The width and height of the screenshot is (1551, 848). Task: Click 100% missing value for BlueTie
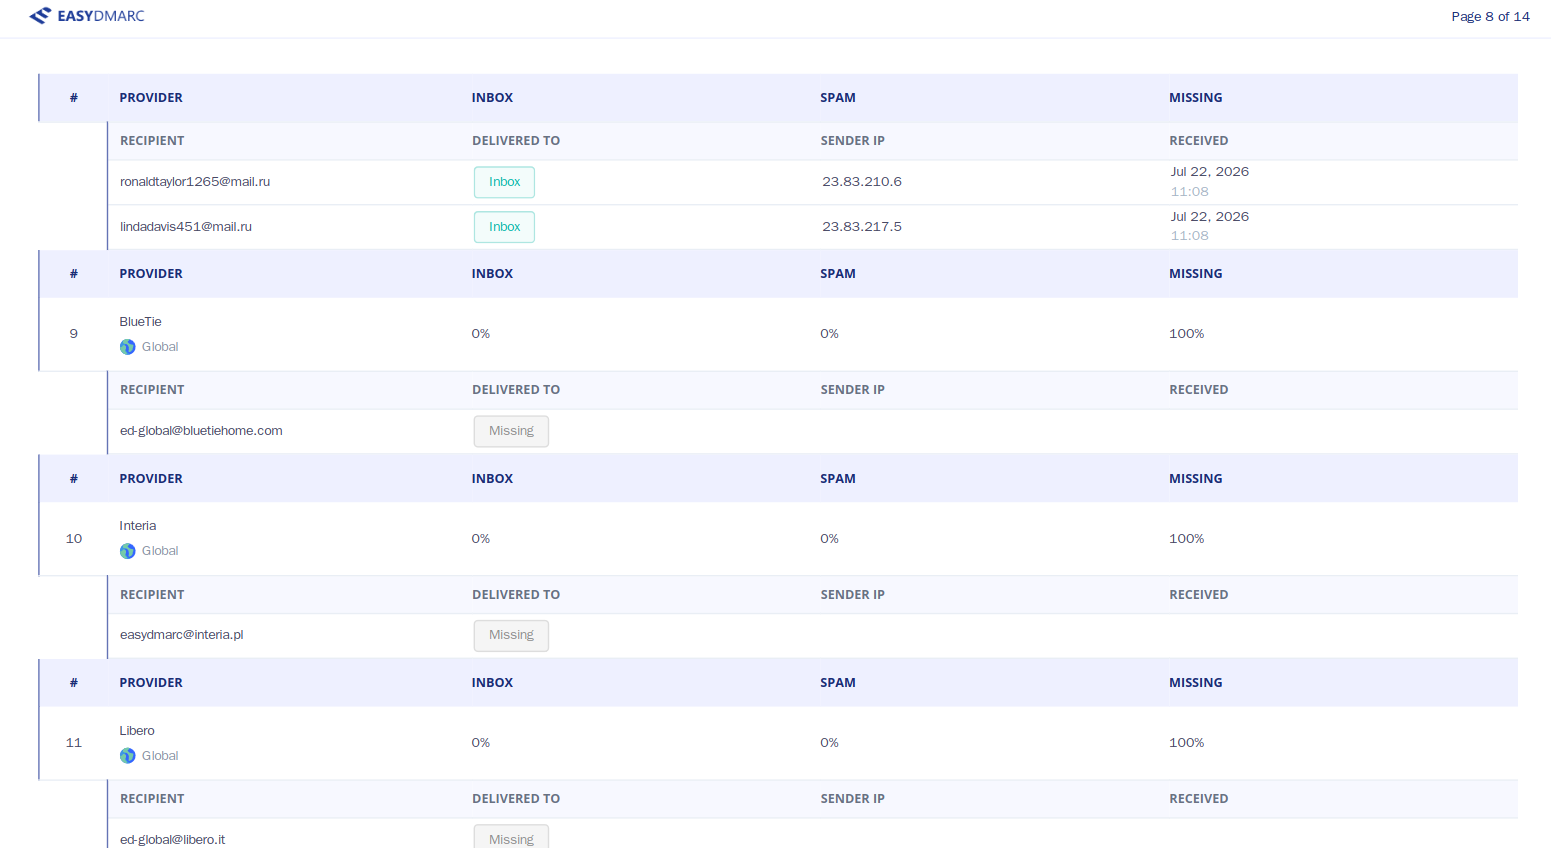tap(1187, 334)
